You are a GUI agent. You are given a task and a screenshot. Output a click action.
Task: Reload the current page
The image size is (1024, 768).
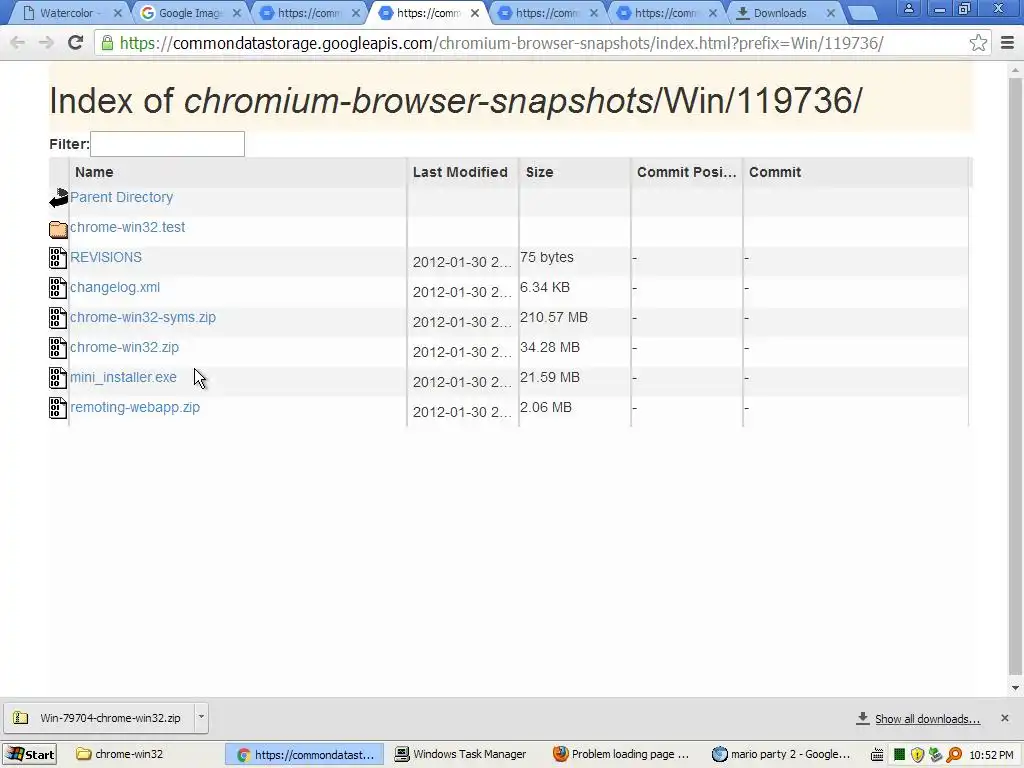point(76,43)
